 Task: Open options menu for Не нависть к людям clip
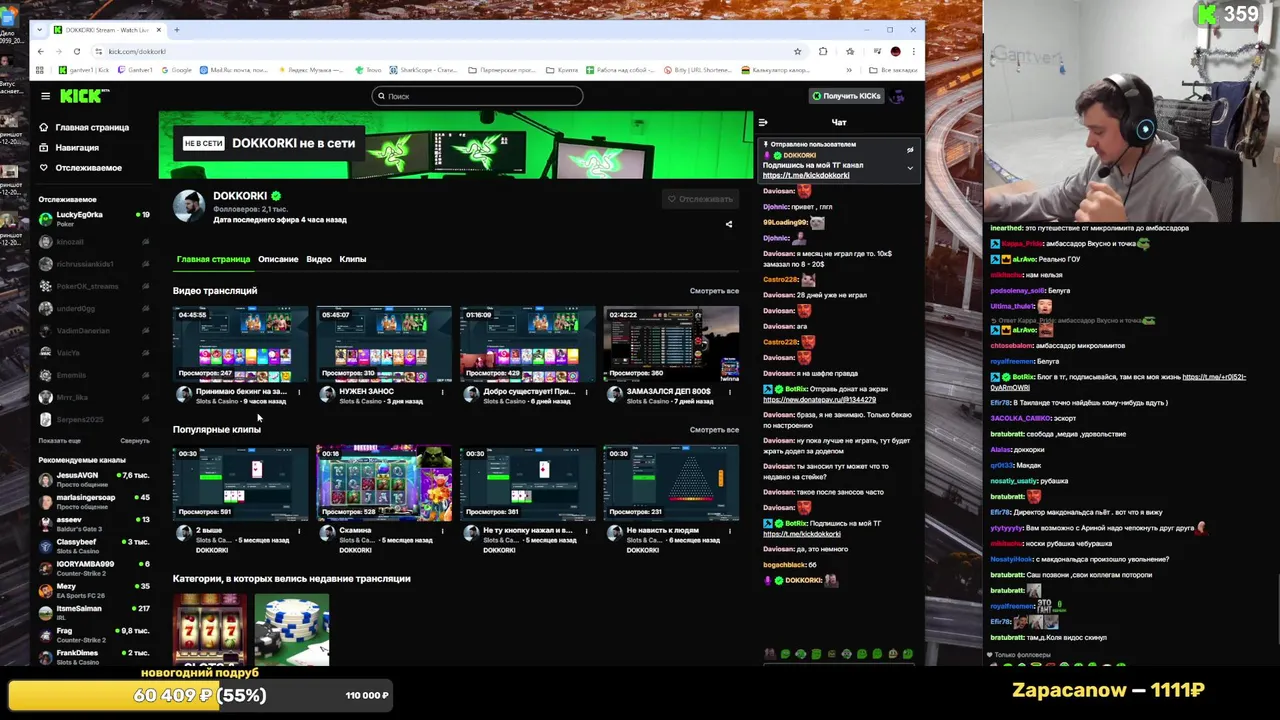730,531
